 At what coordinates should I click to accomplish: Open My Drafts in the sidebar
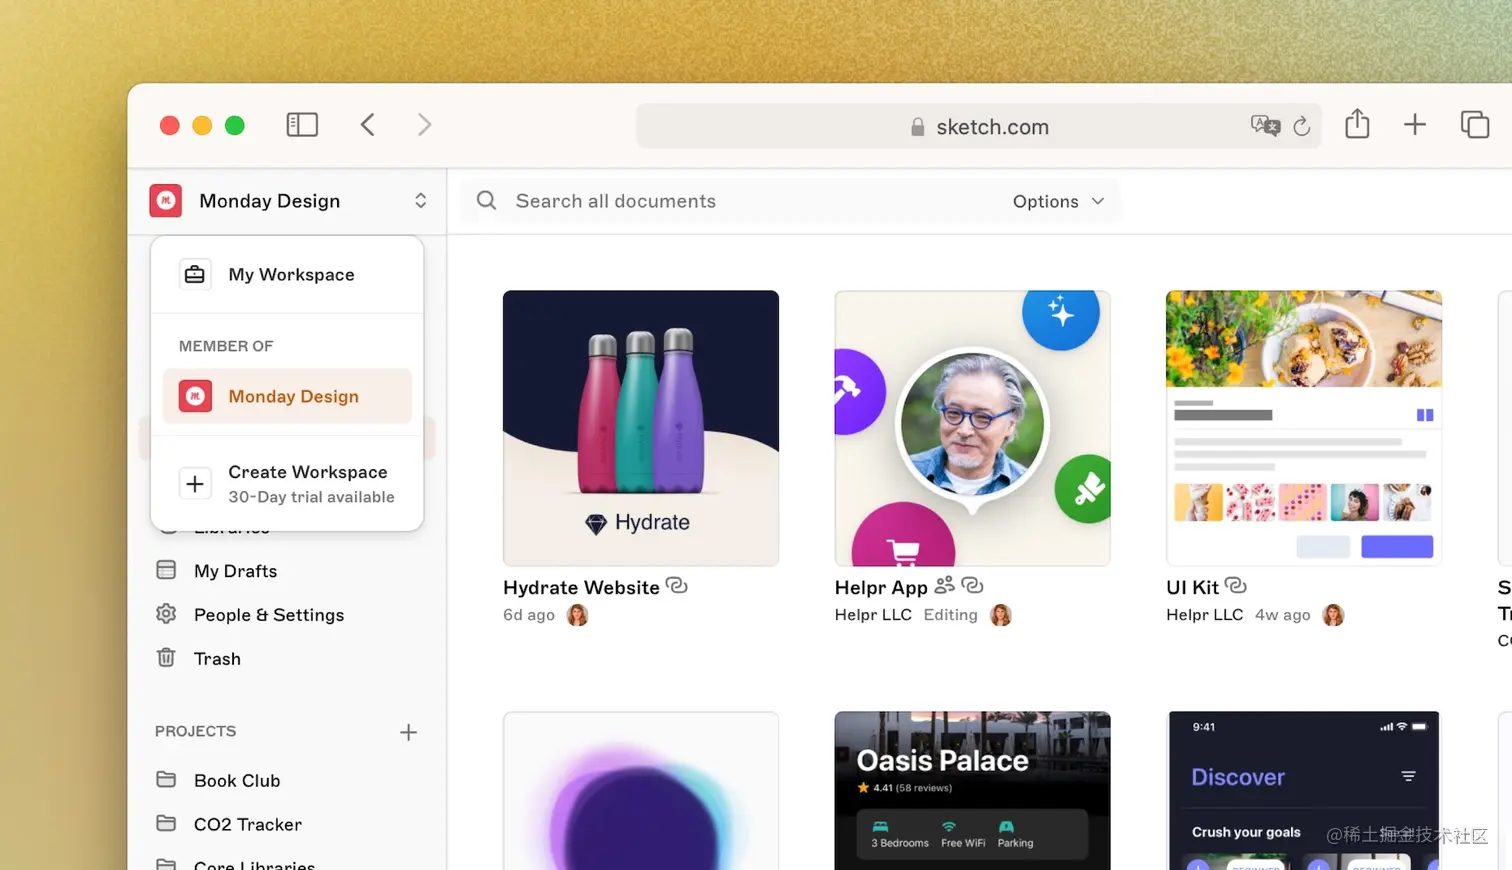point(235,571)
